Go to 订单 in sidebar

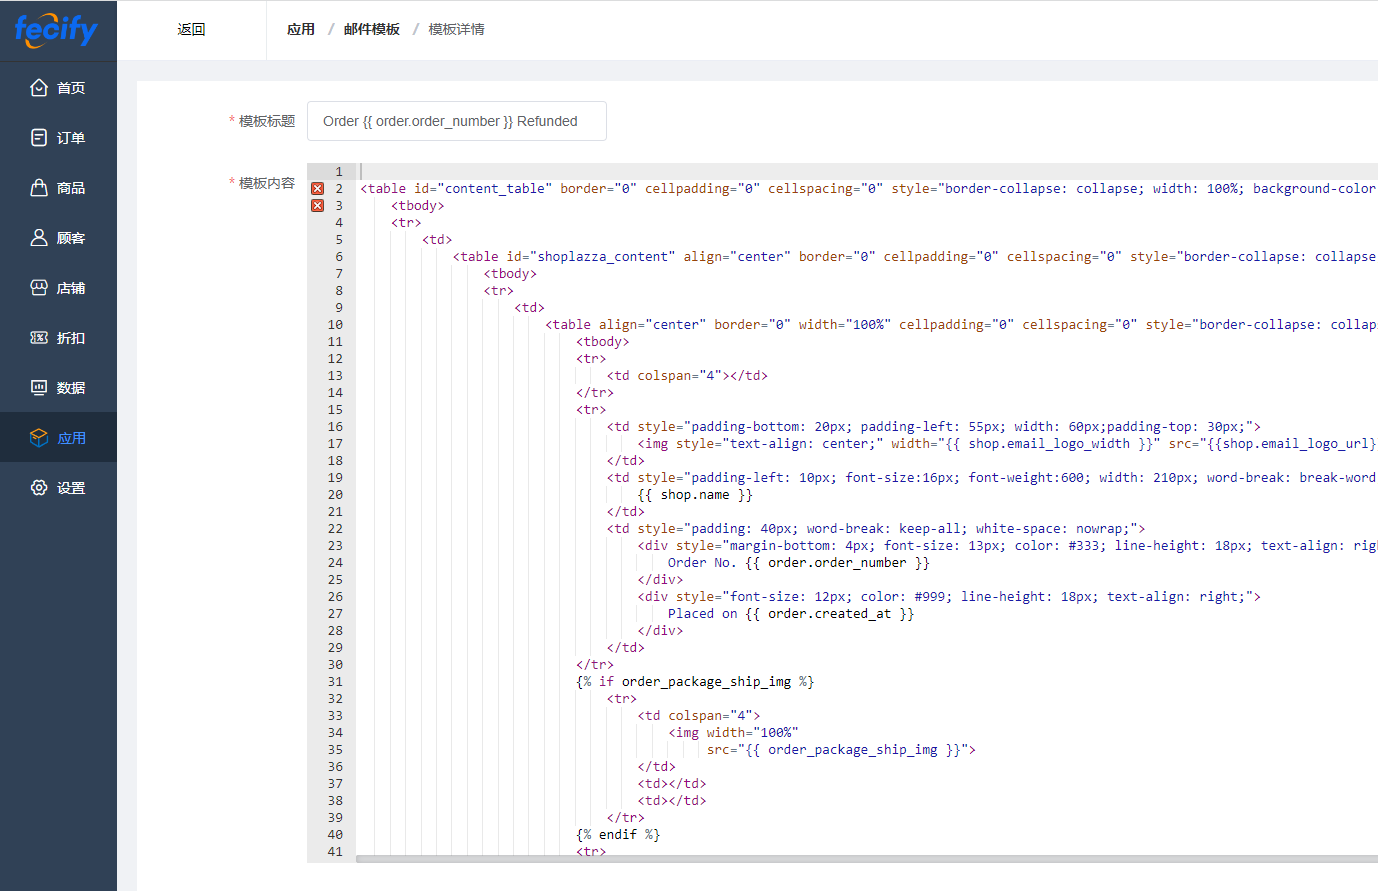coord(58,138)
